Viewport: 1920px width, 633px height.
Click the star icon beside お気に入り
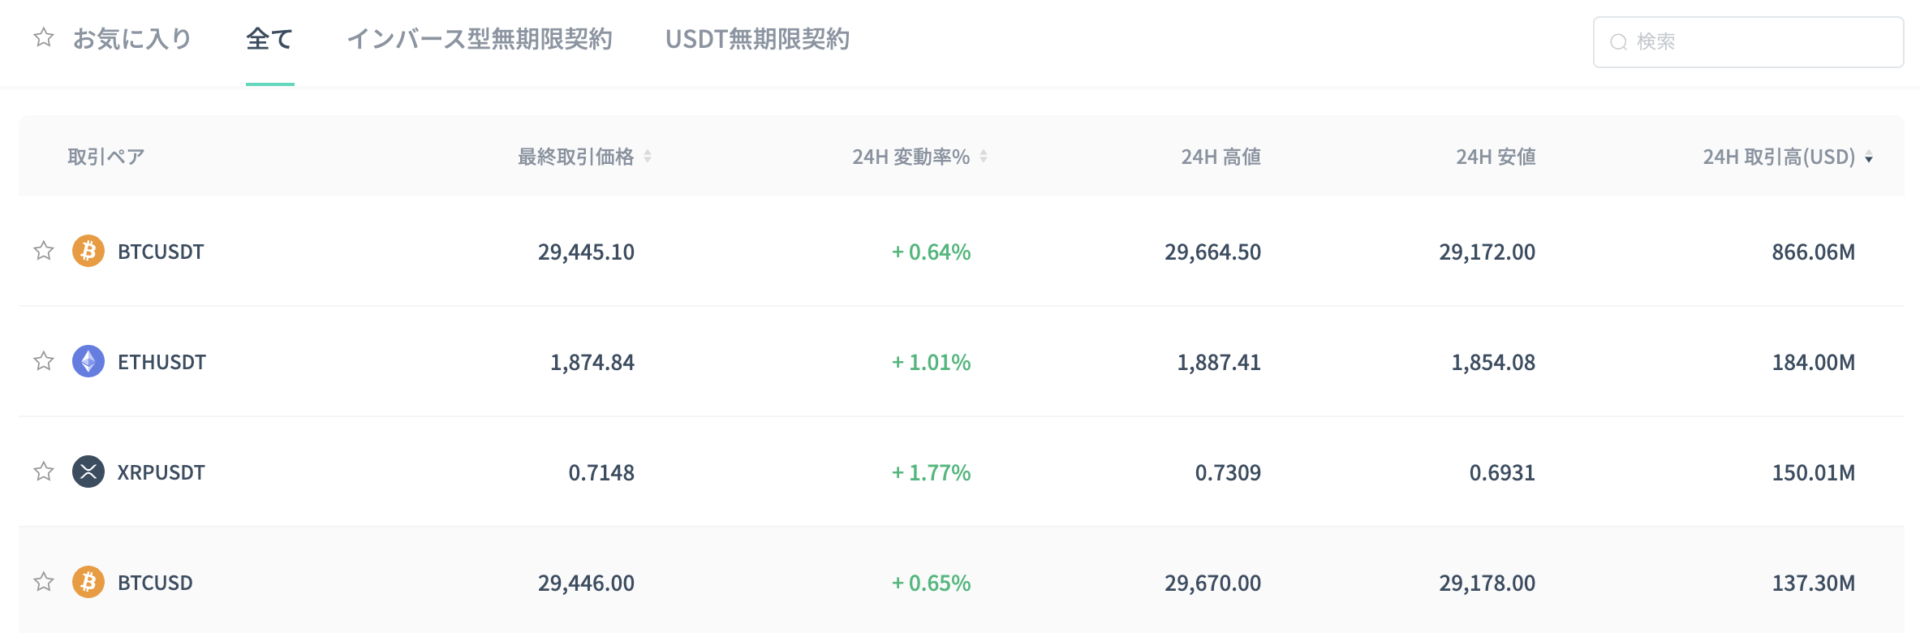[x=43, y=38]
